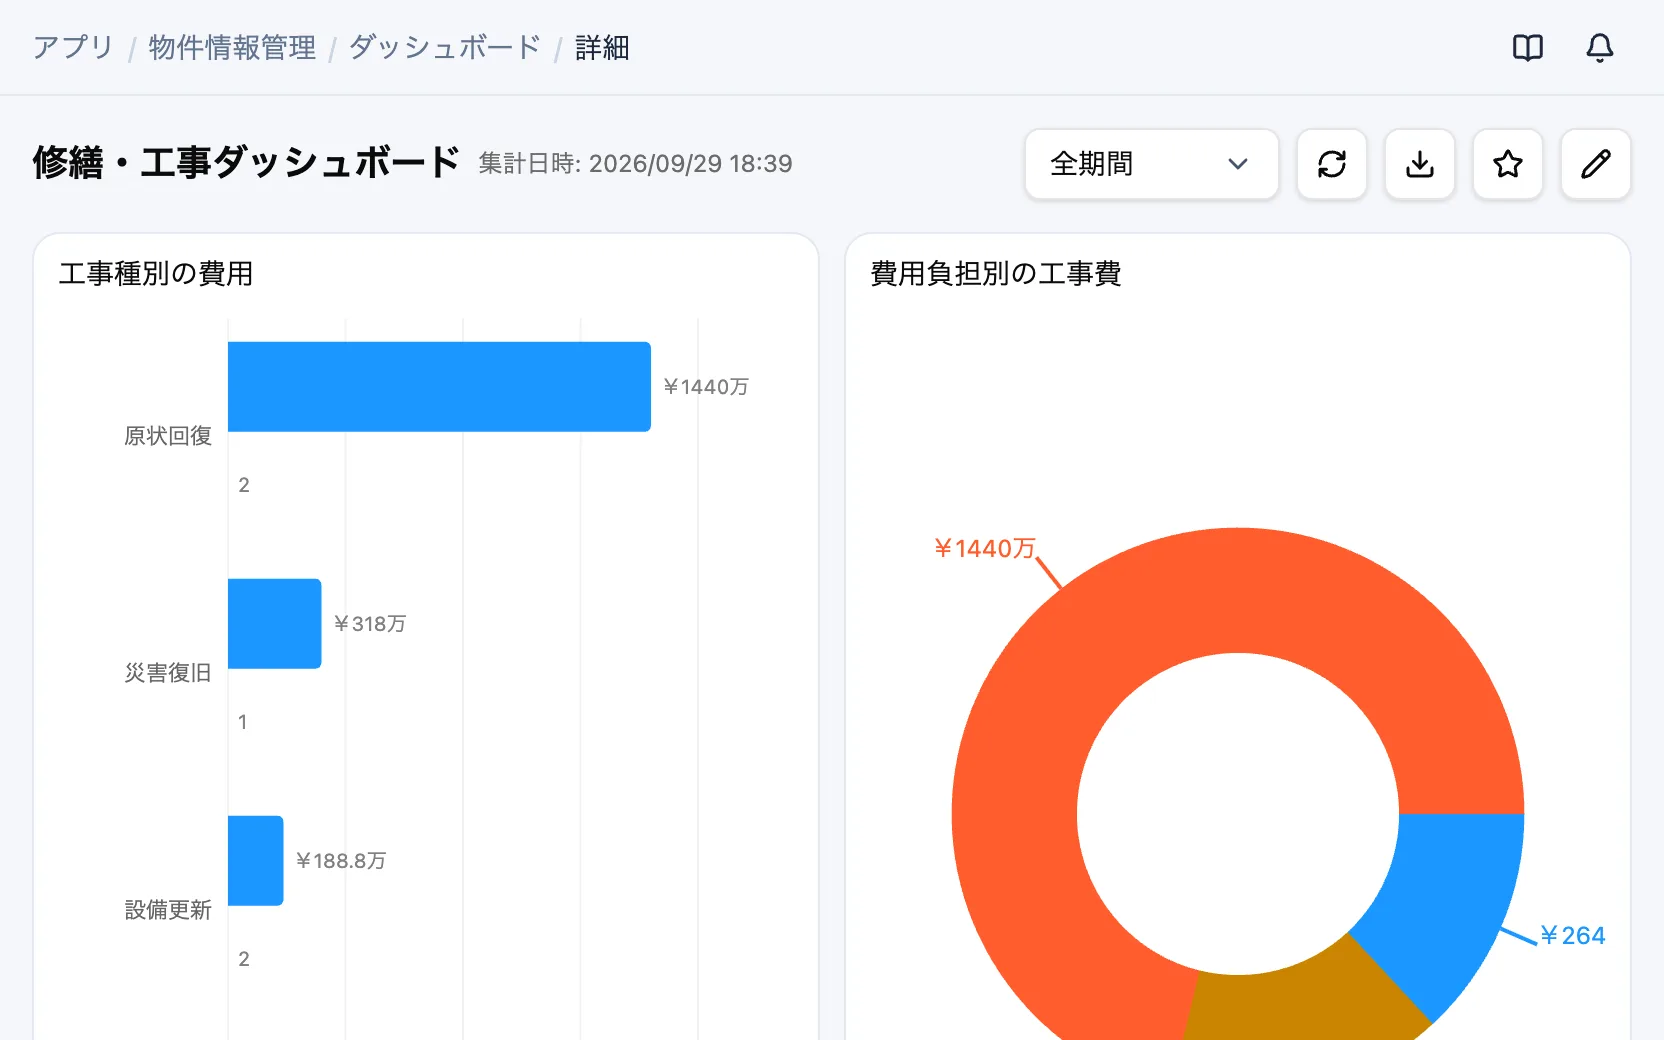Click the 原状回復 bar in chart

(x=439, y=387)
